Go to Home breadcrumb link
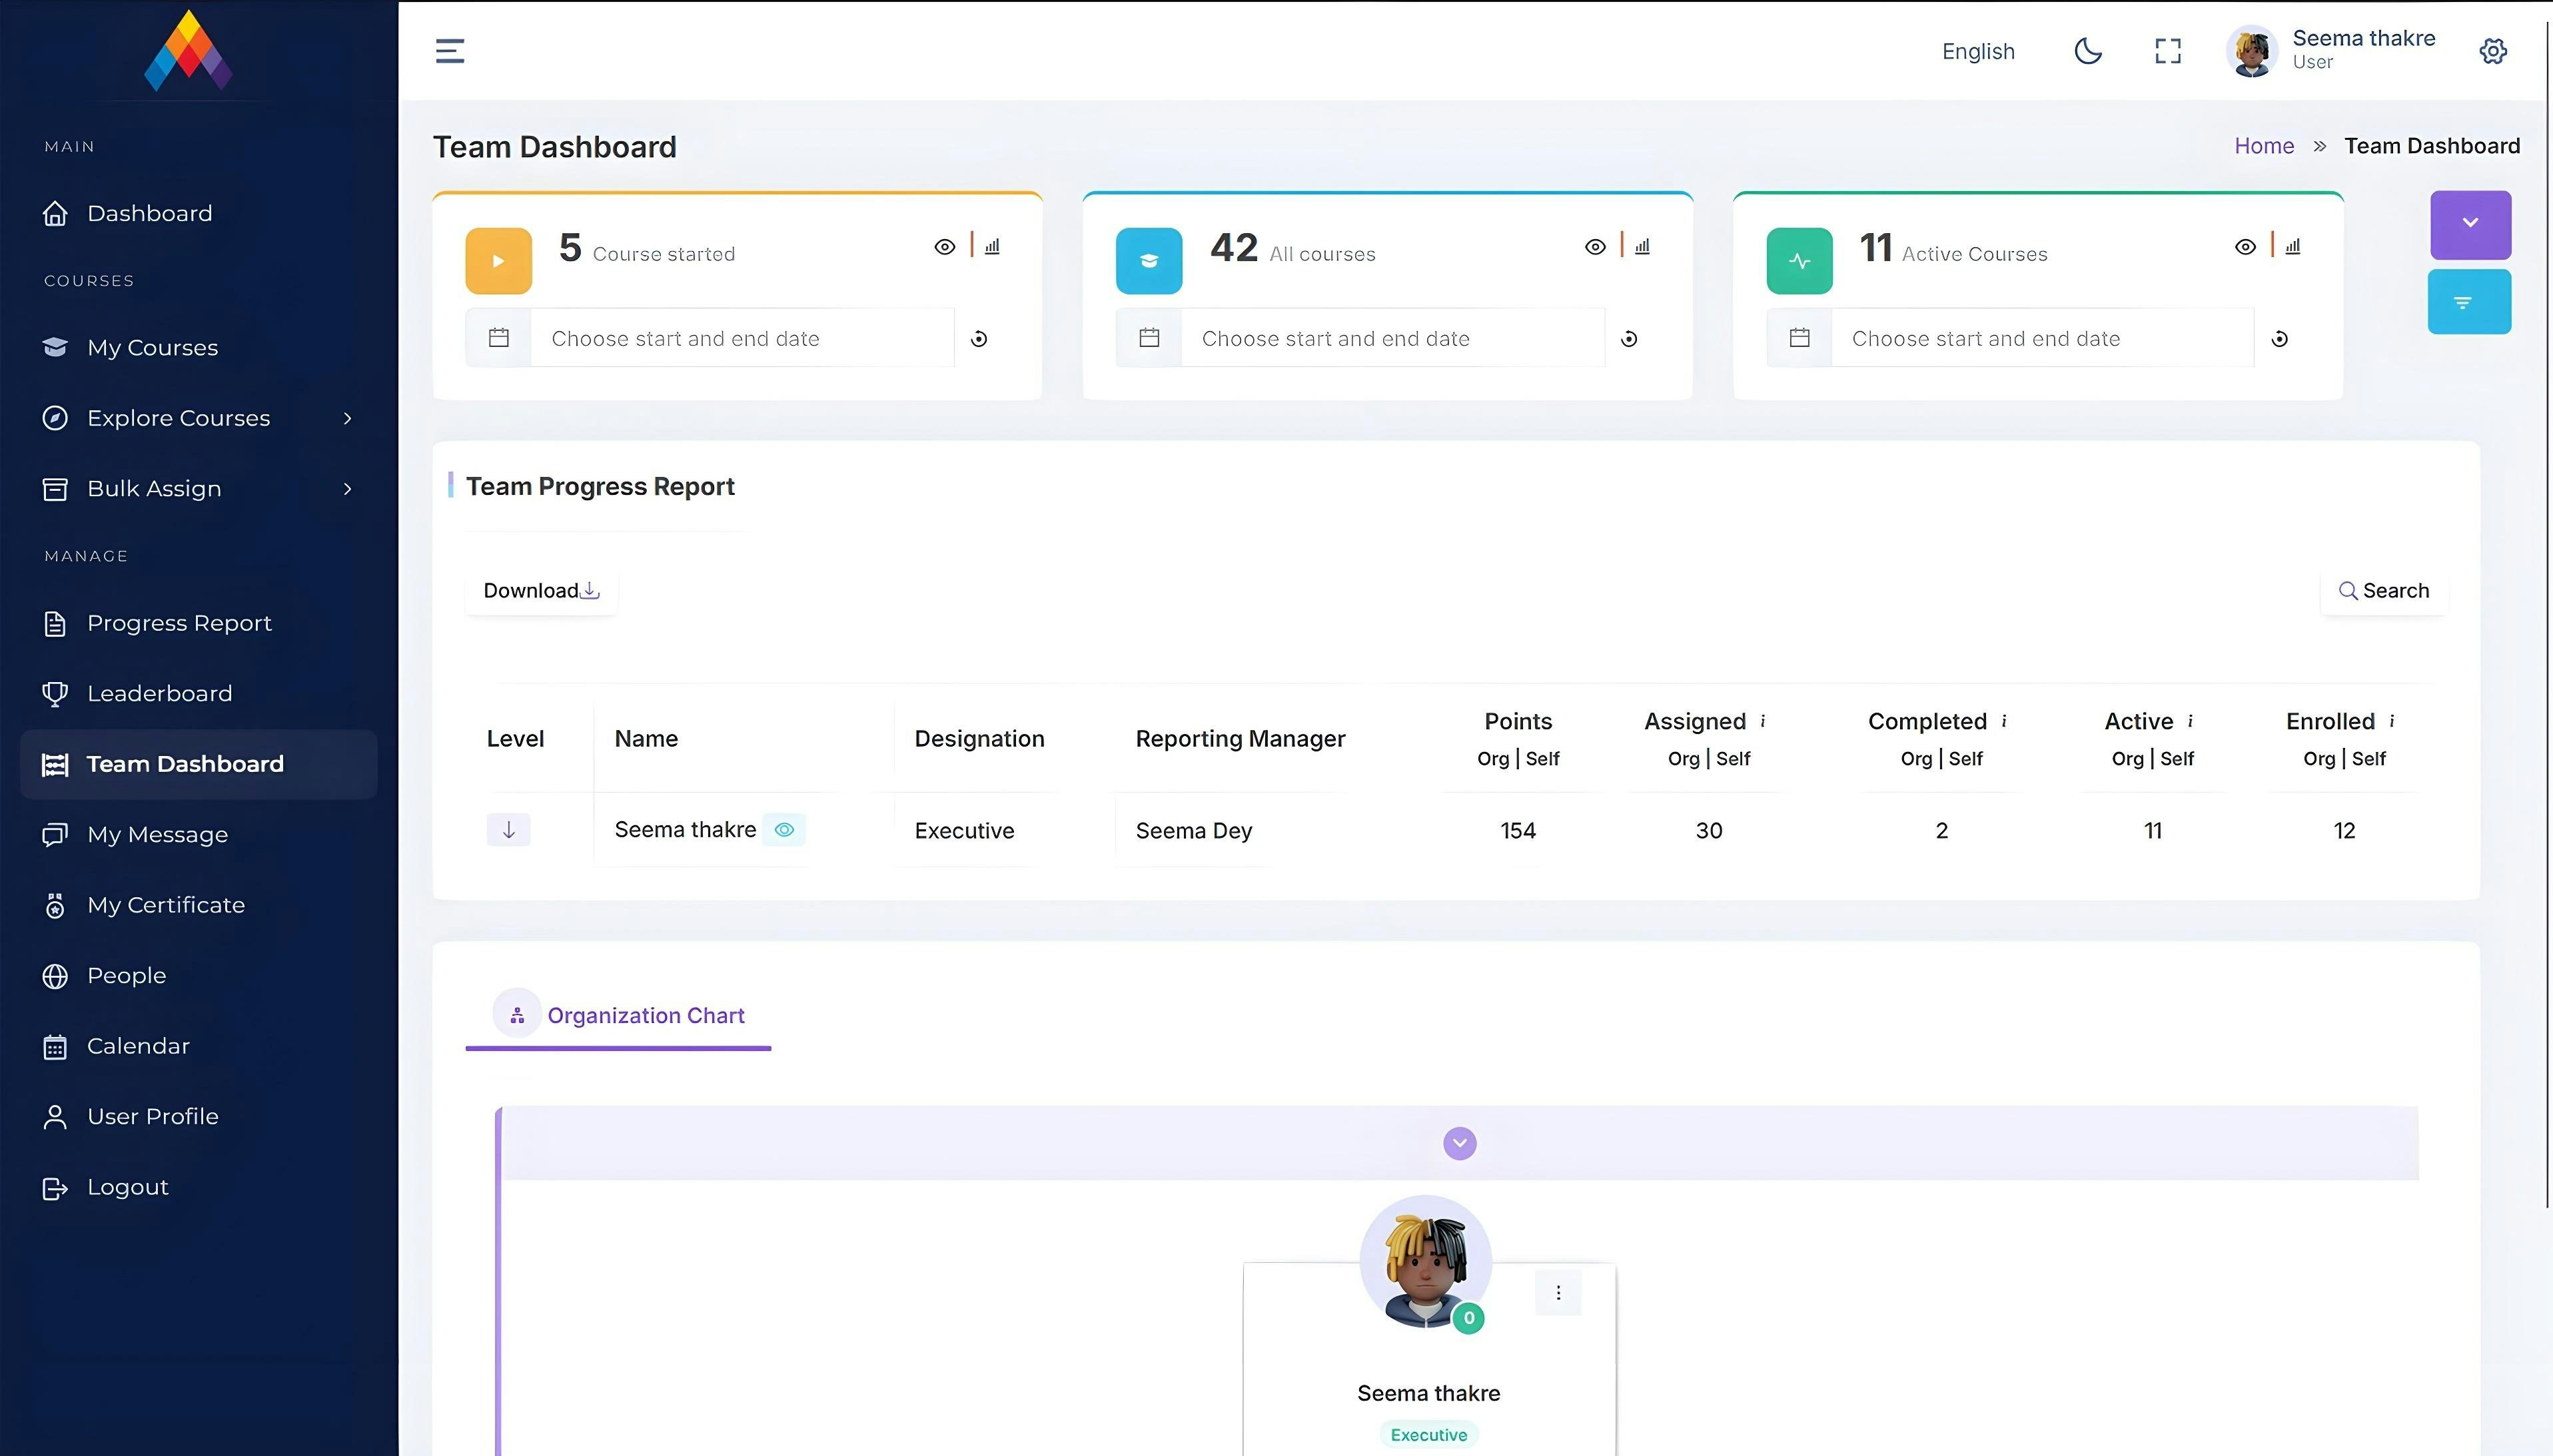Viewport: 2553px width, 1456px height. pos(2264,146)
